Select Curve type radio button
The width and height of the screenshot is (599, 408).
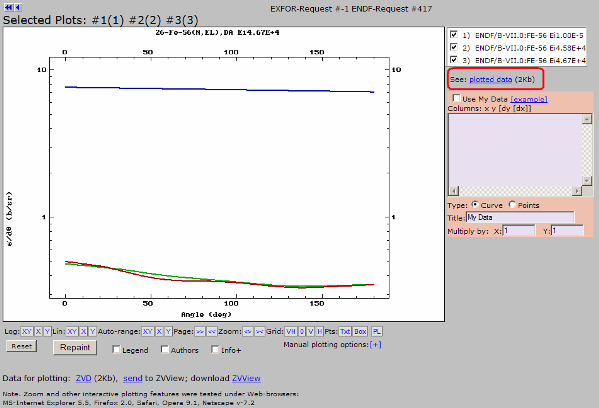tap(475, 204)
